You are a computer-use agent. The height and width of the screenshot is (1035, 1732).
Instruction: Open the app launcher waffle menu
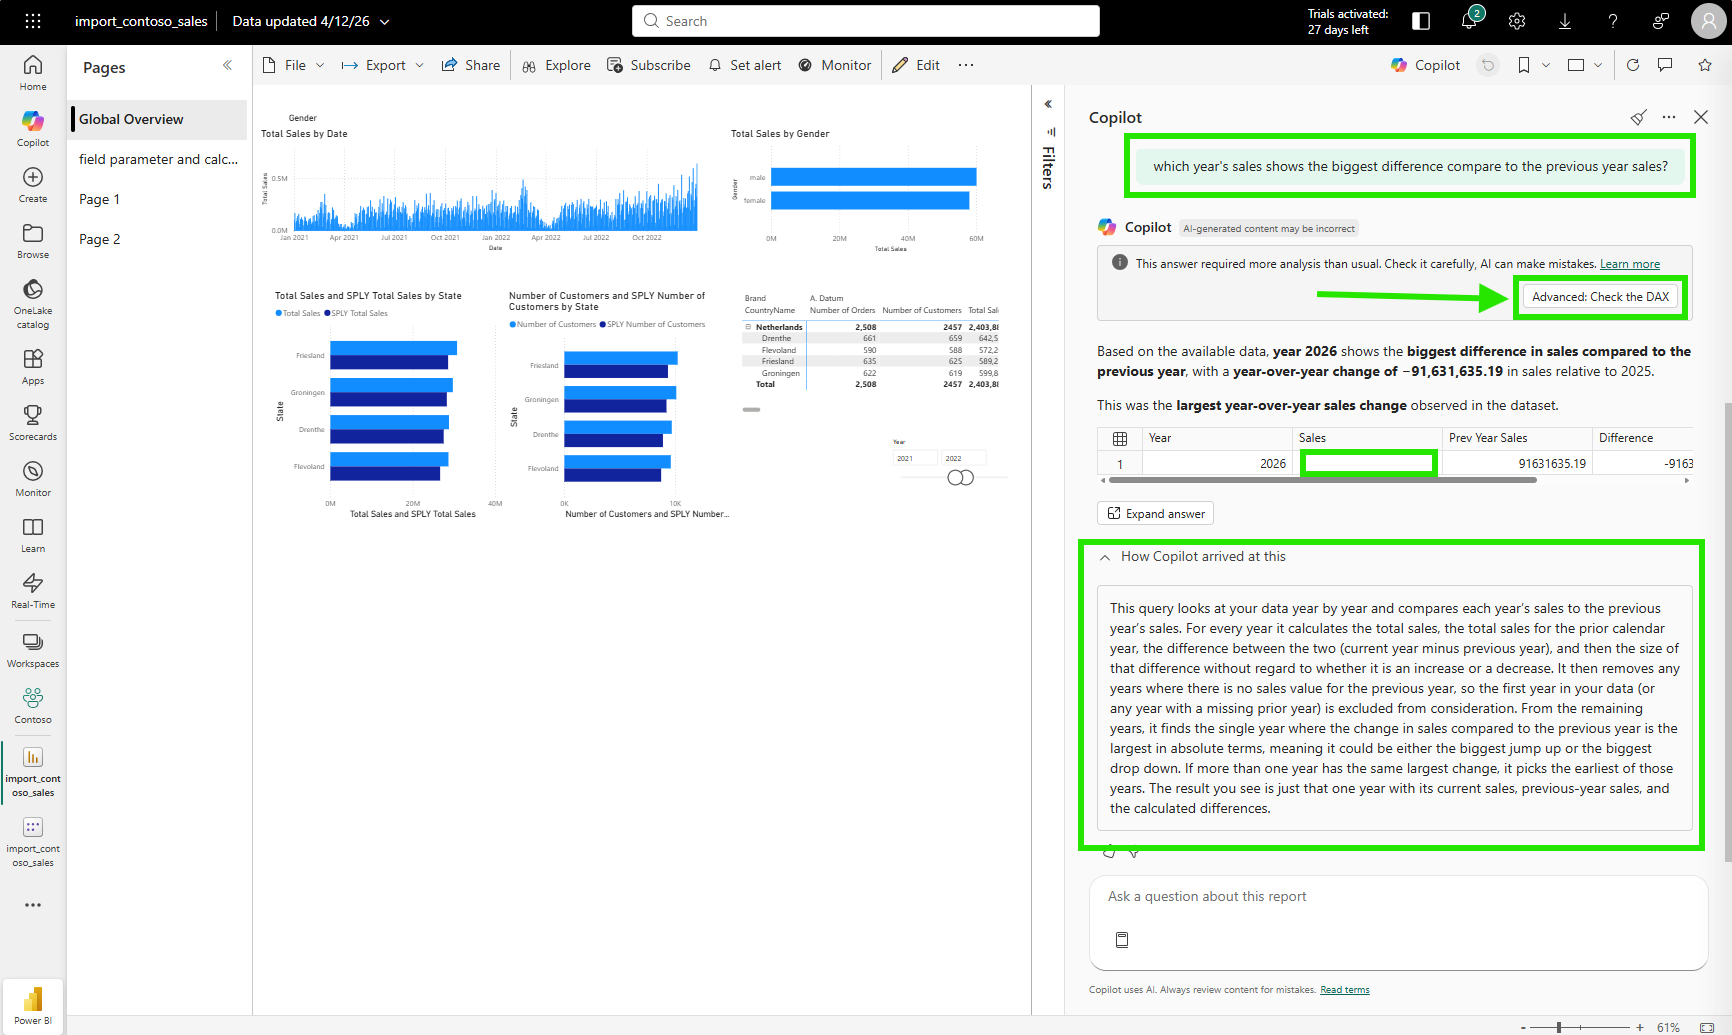click(33, 21)
